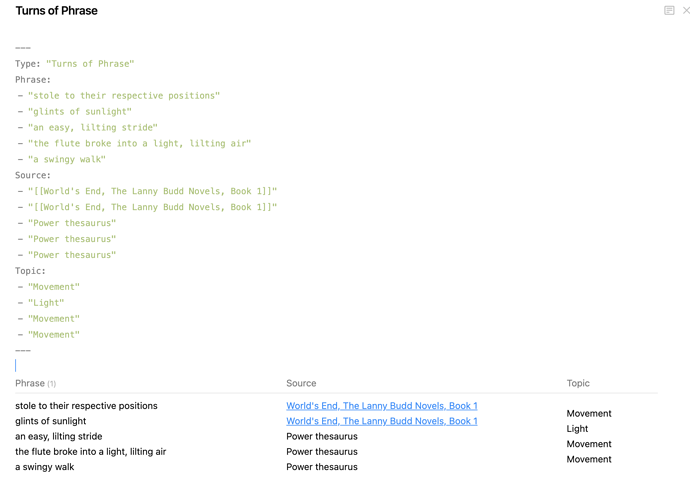This screenshot has width=690, height=485.
Task: Place cursor in Type: "Turns of Phrase" line
Action: pyautogui.click(x=74, y=64)
